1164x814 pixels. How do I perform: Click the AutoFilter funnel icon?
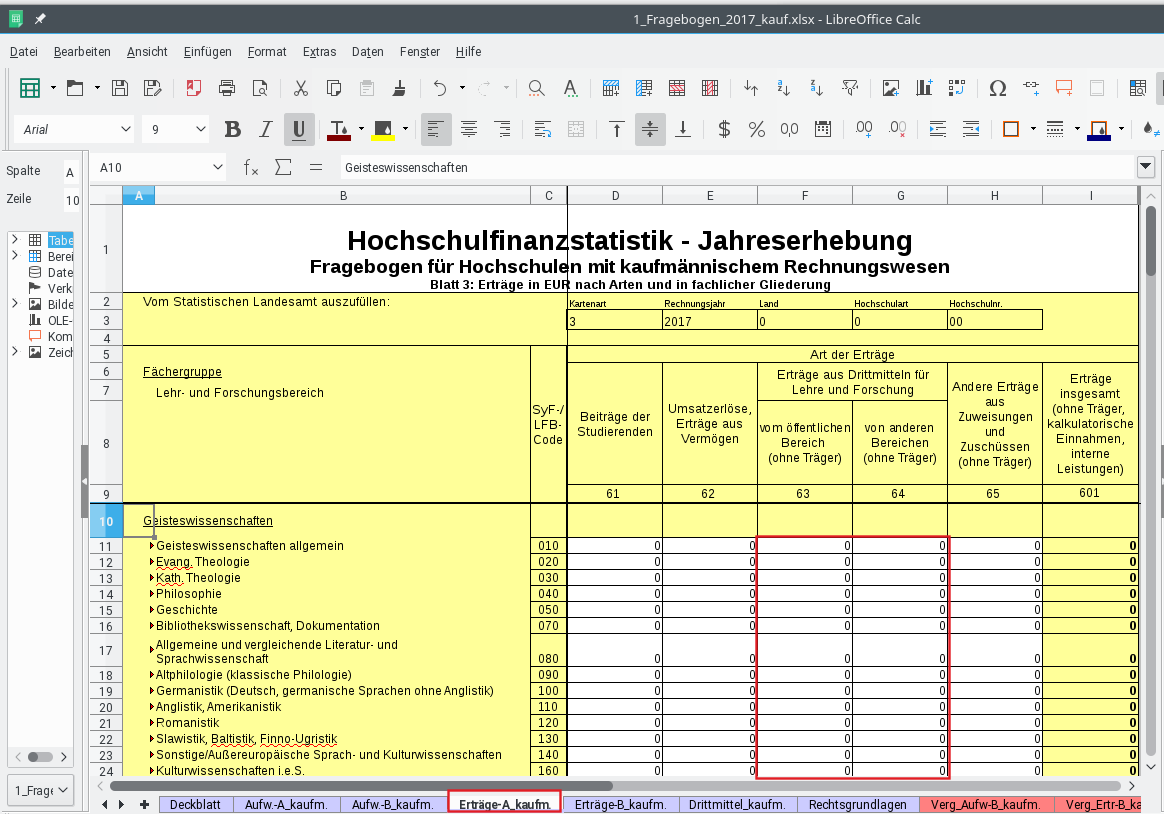tap(850, 88)
